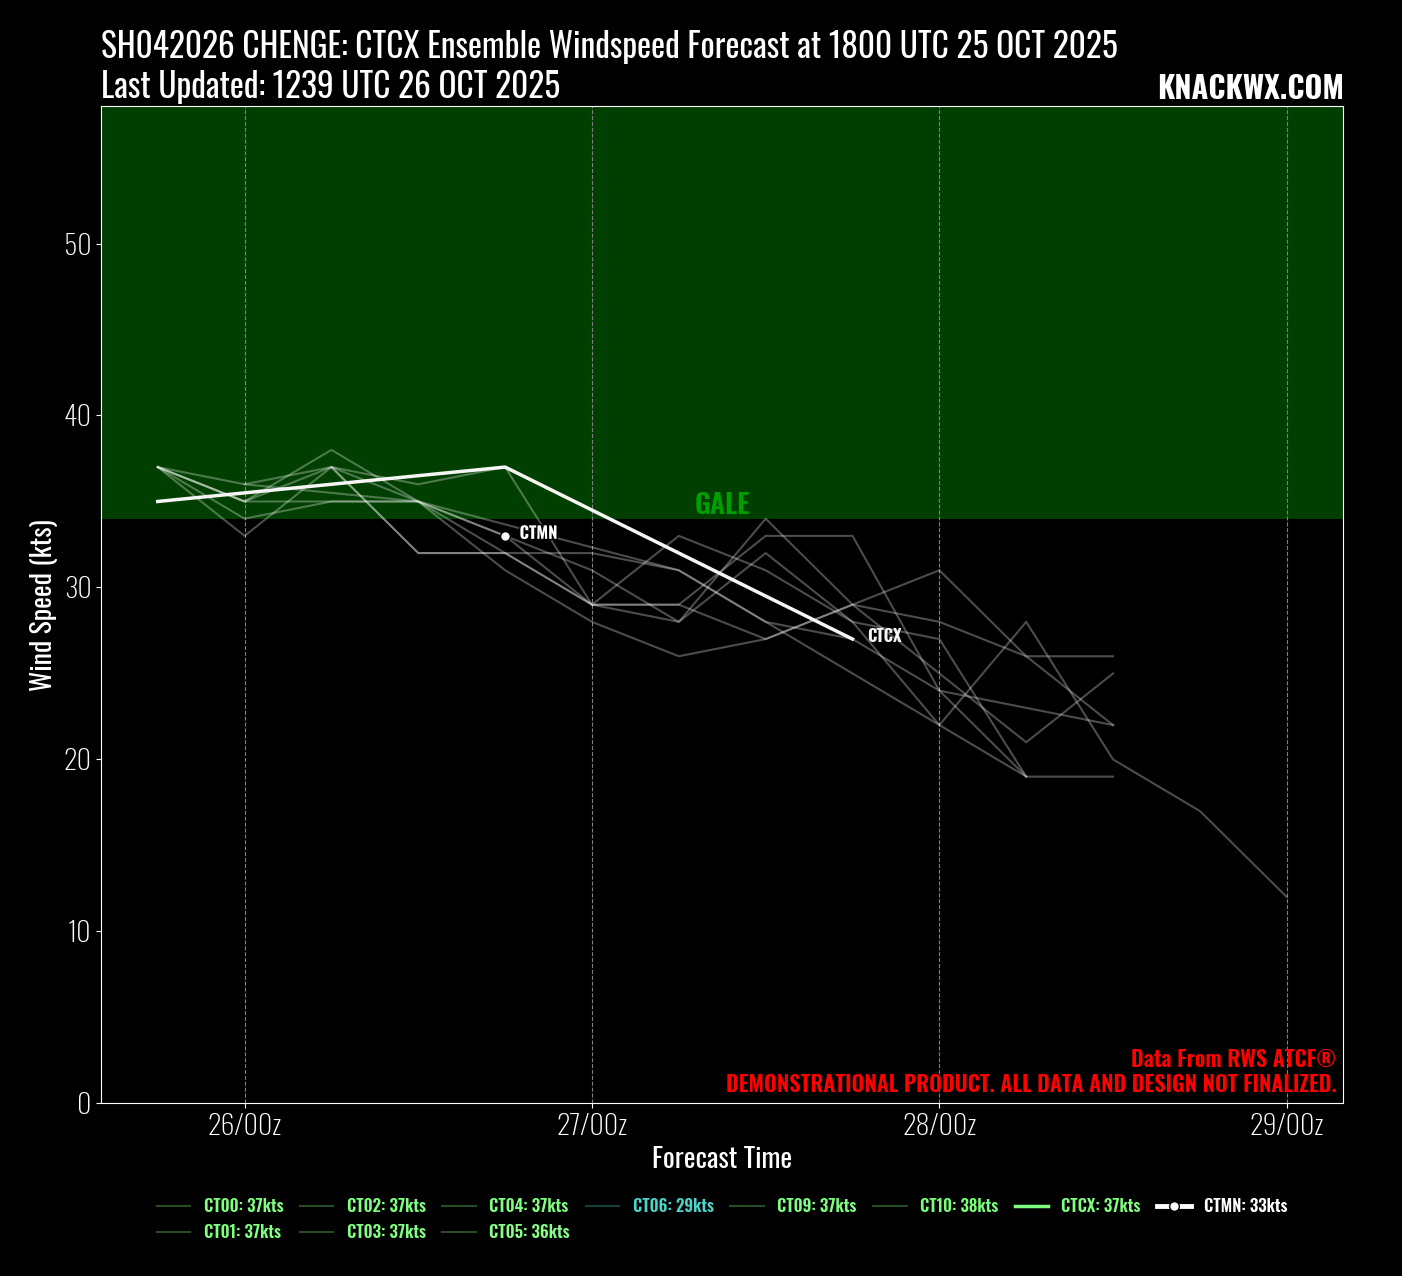
Task: Click the CT09: 37kts legend item
Action: coord(816,1206)
